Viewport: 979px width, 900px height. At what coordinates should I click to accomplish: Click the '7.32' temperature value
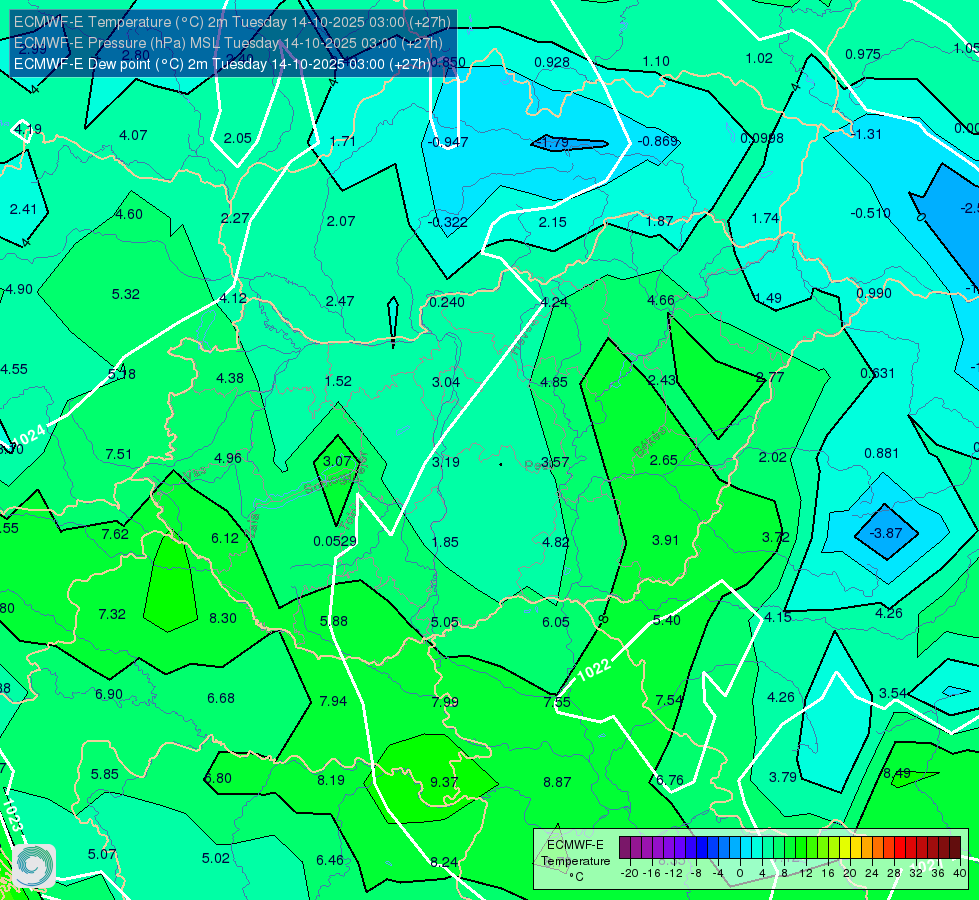(112, 614)
